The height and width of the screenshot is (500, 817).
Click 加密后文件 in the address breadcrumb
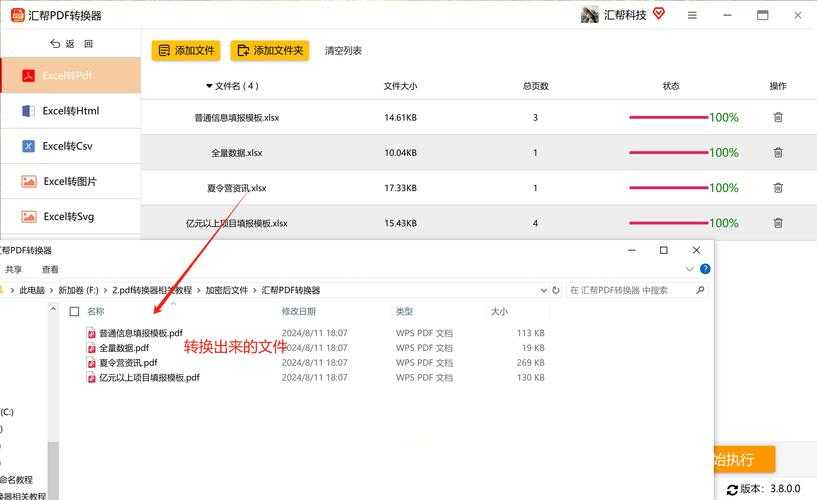tap(227, 290)
